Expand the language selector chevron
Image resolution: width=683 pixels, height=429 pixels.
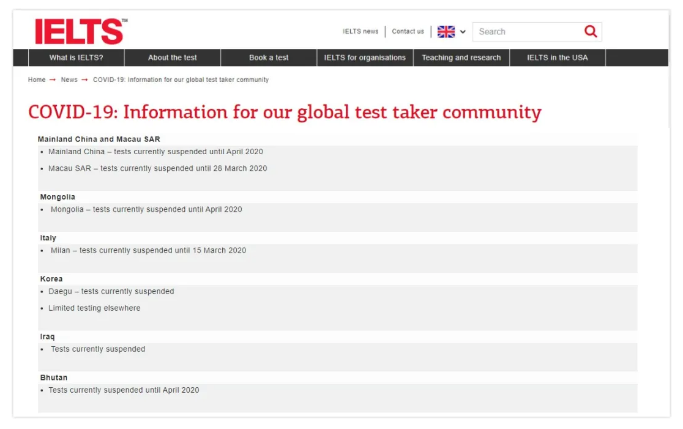[x=463, y=32]
